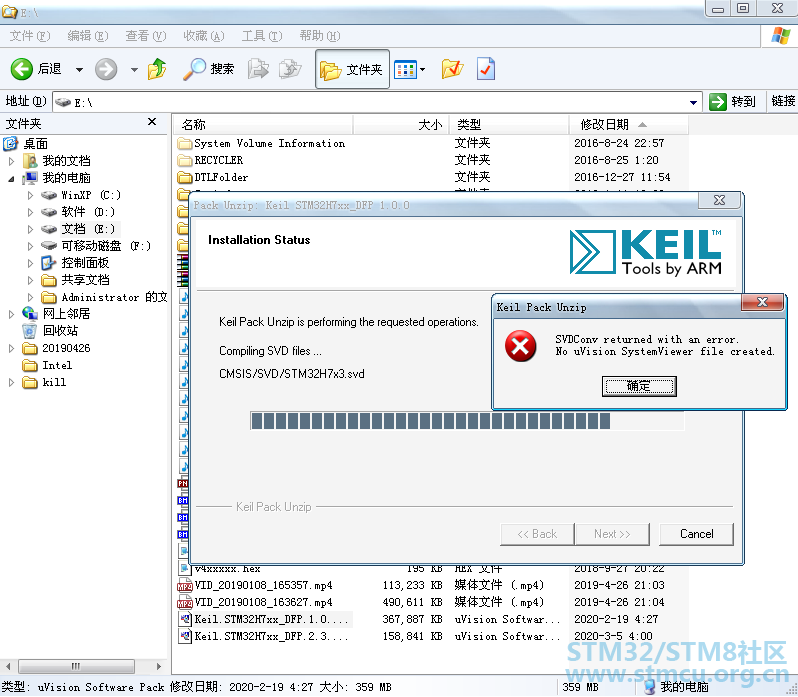The image size is (798, 697).
Task: Sort files by Size column
Action: (401, 125)
